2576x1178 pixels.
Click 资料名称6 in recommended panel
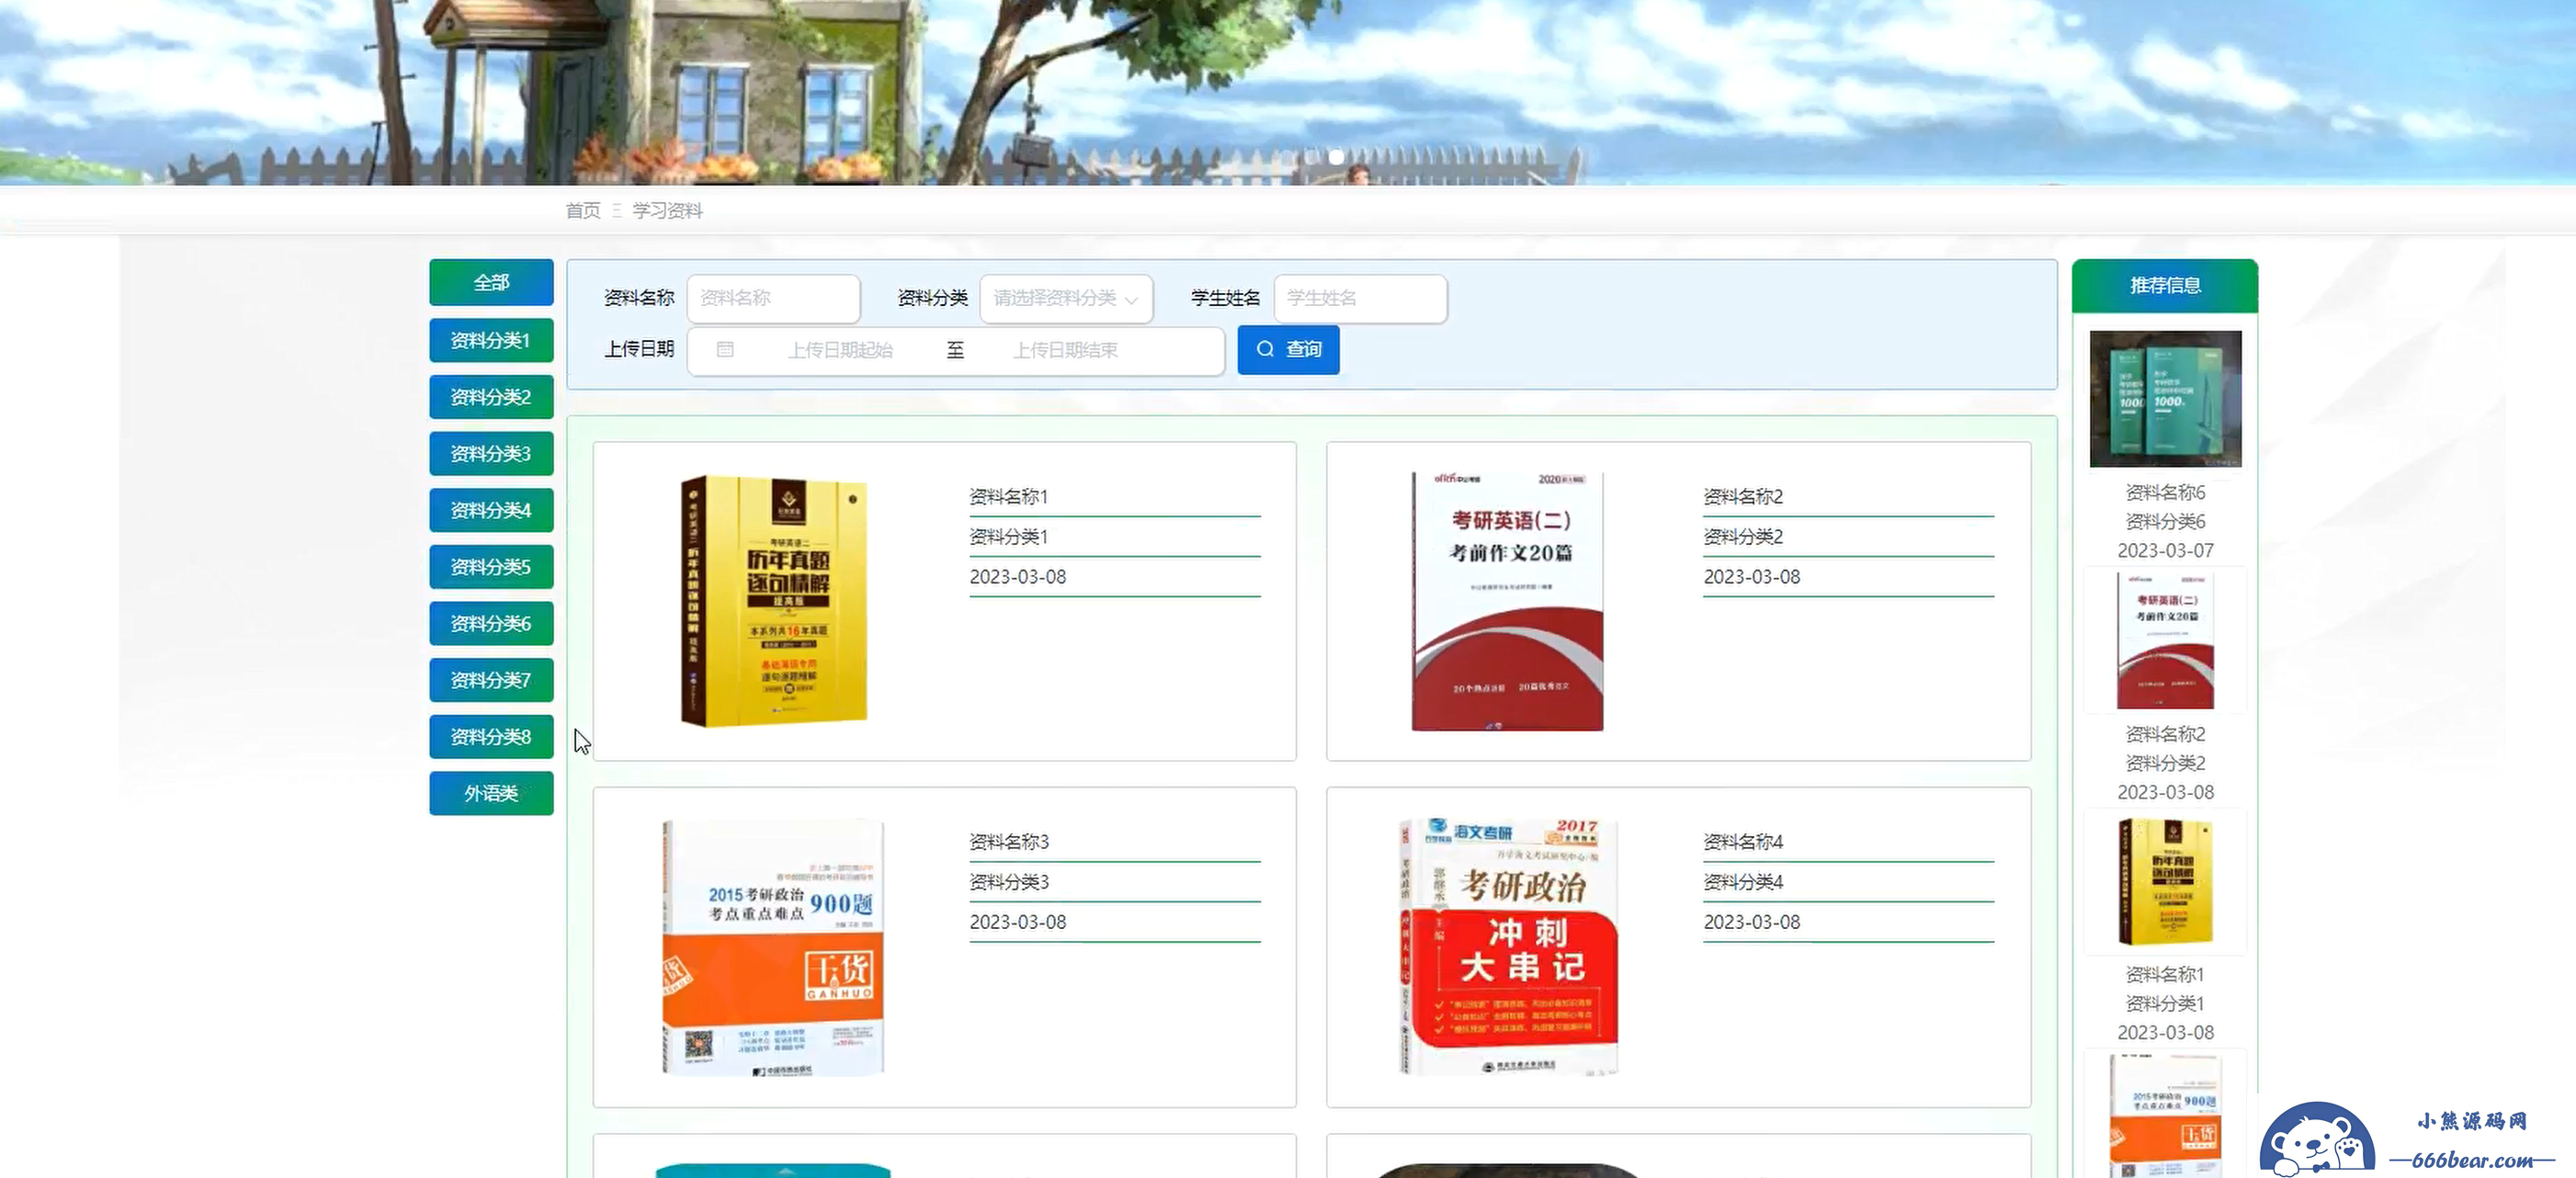[x=2165, y=493]
